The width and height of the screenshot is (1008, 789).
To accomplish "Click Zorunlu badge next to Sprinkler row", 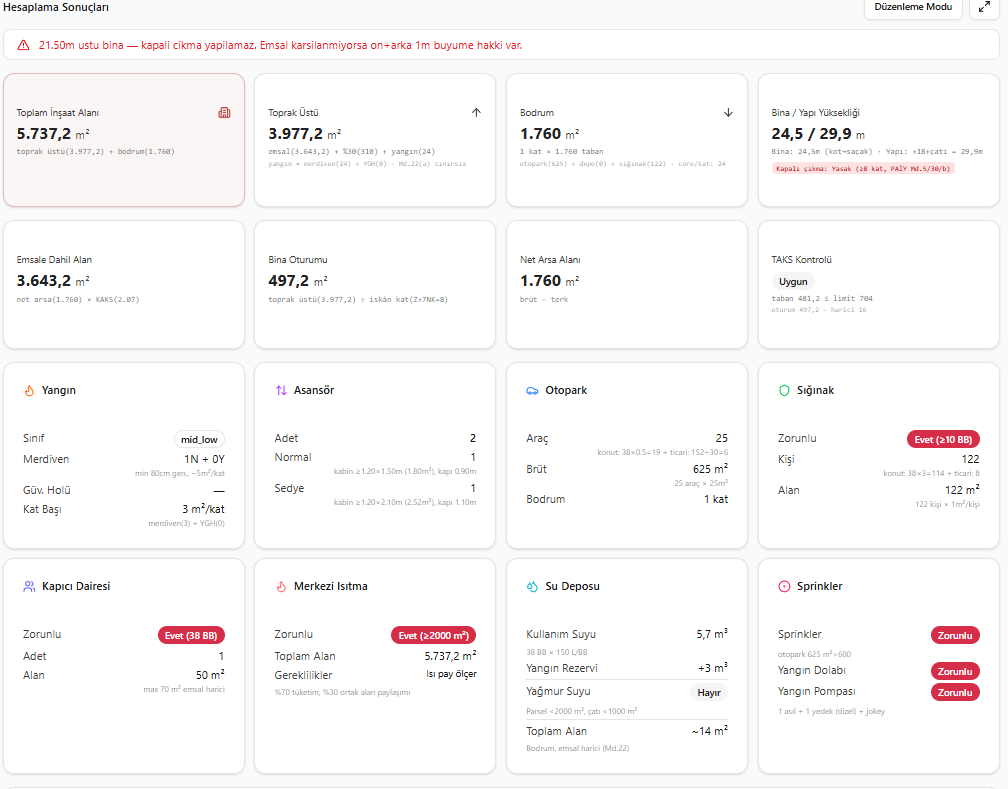I will (955, 635).
